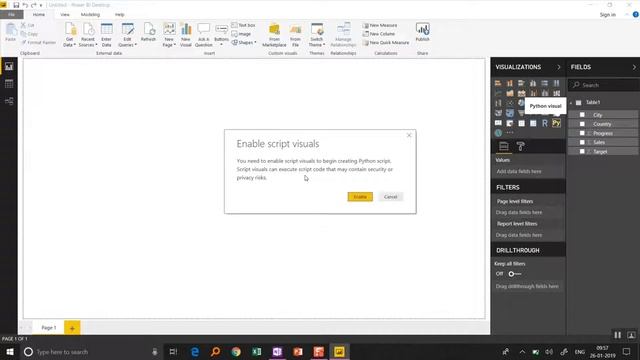Viewport: 640px width, 360px height.
Task: Open the Buttons dropdown
Action: (x=221, y=35)
